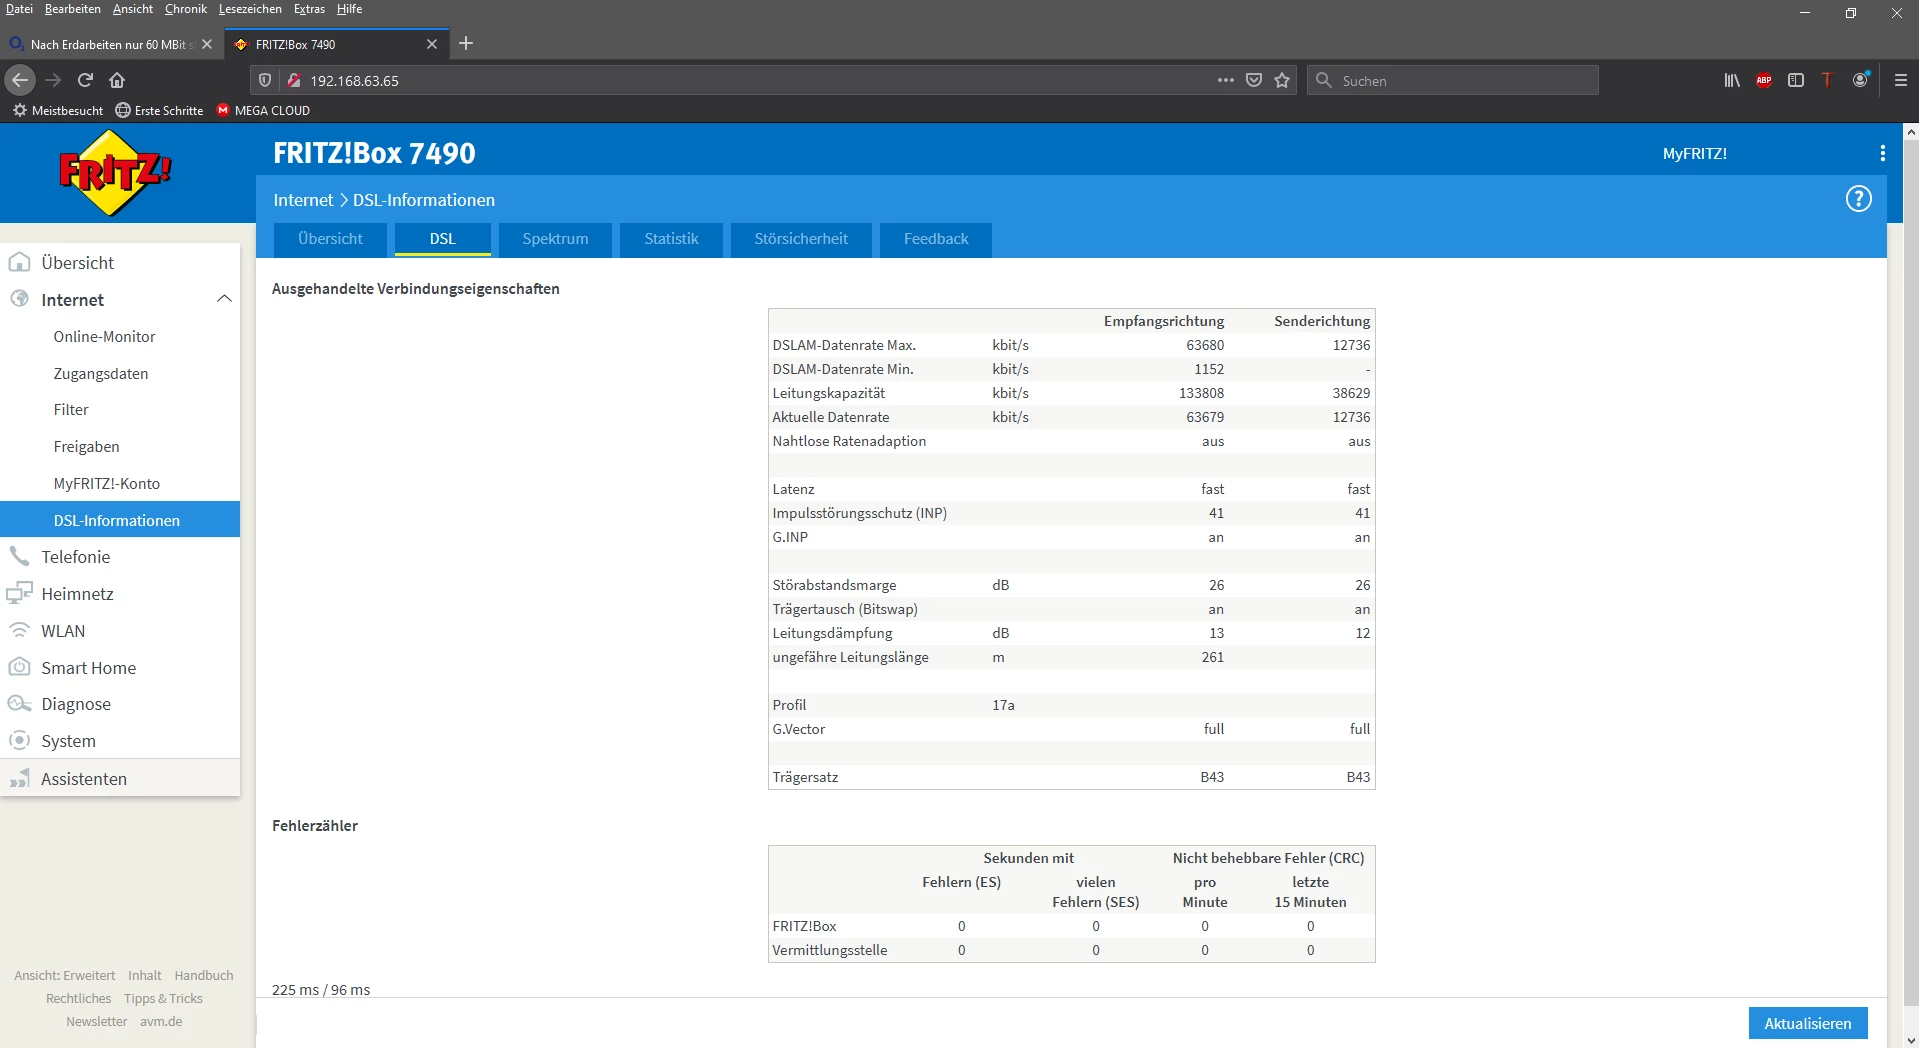Open page actions three-dot menu in address bar
Image resolution: width=1919 pixels, height=1048 pixels.
pyautogui.click(x=1225, y=80)
